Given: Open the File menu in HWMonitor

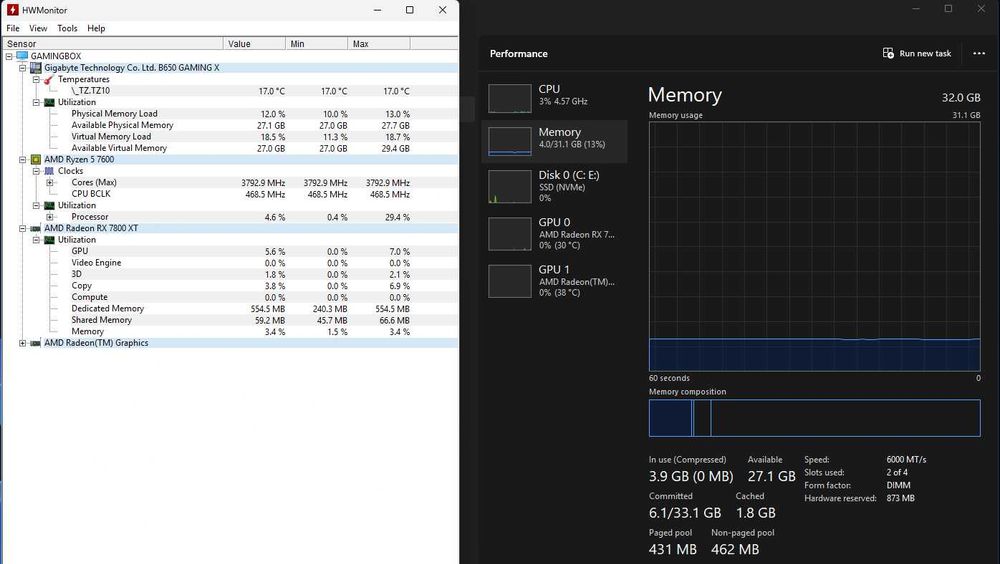Looking at the screenshot, I should (13, 28).
